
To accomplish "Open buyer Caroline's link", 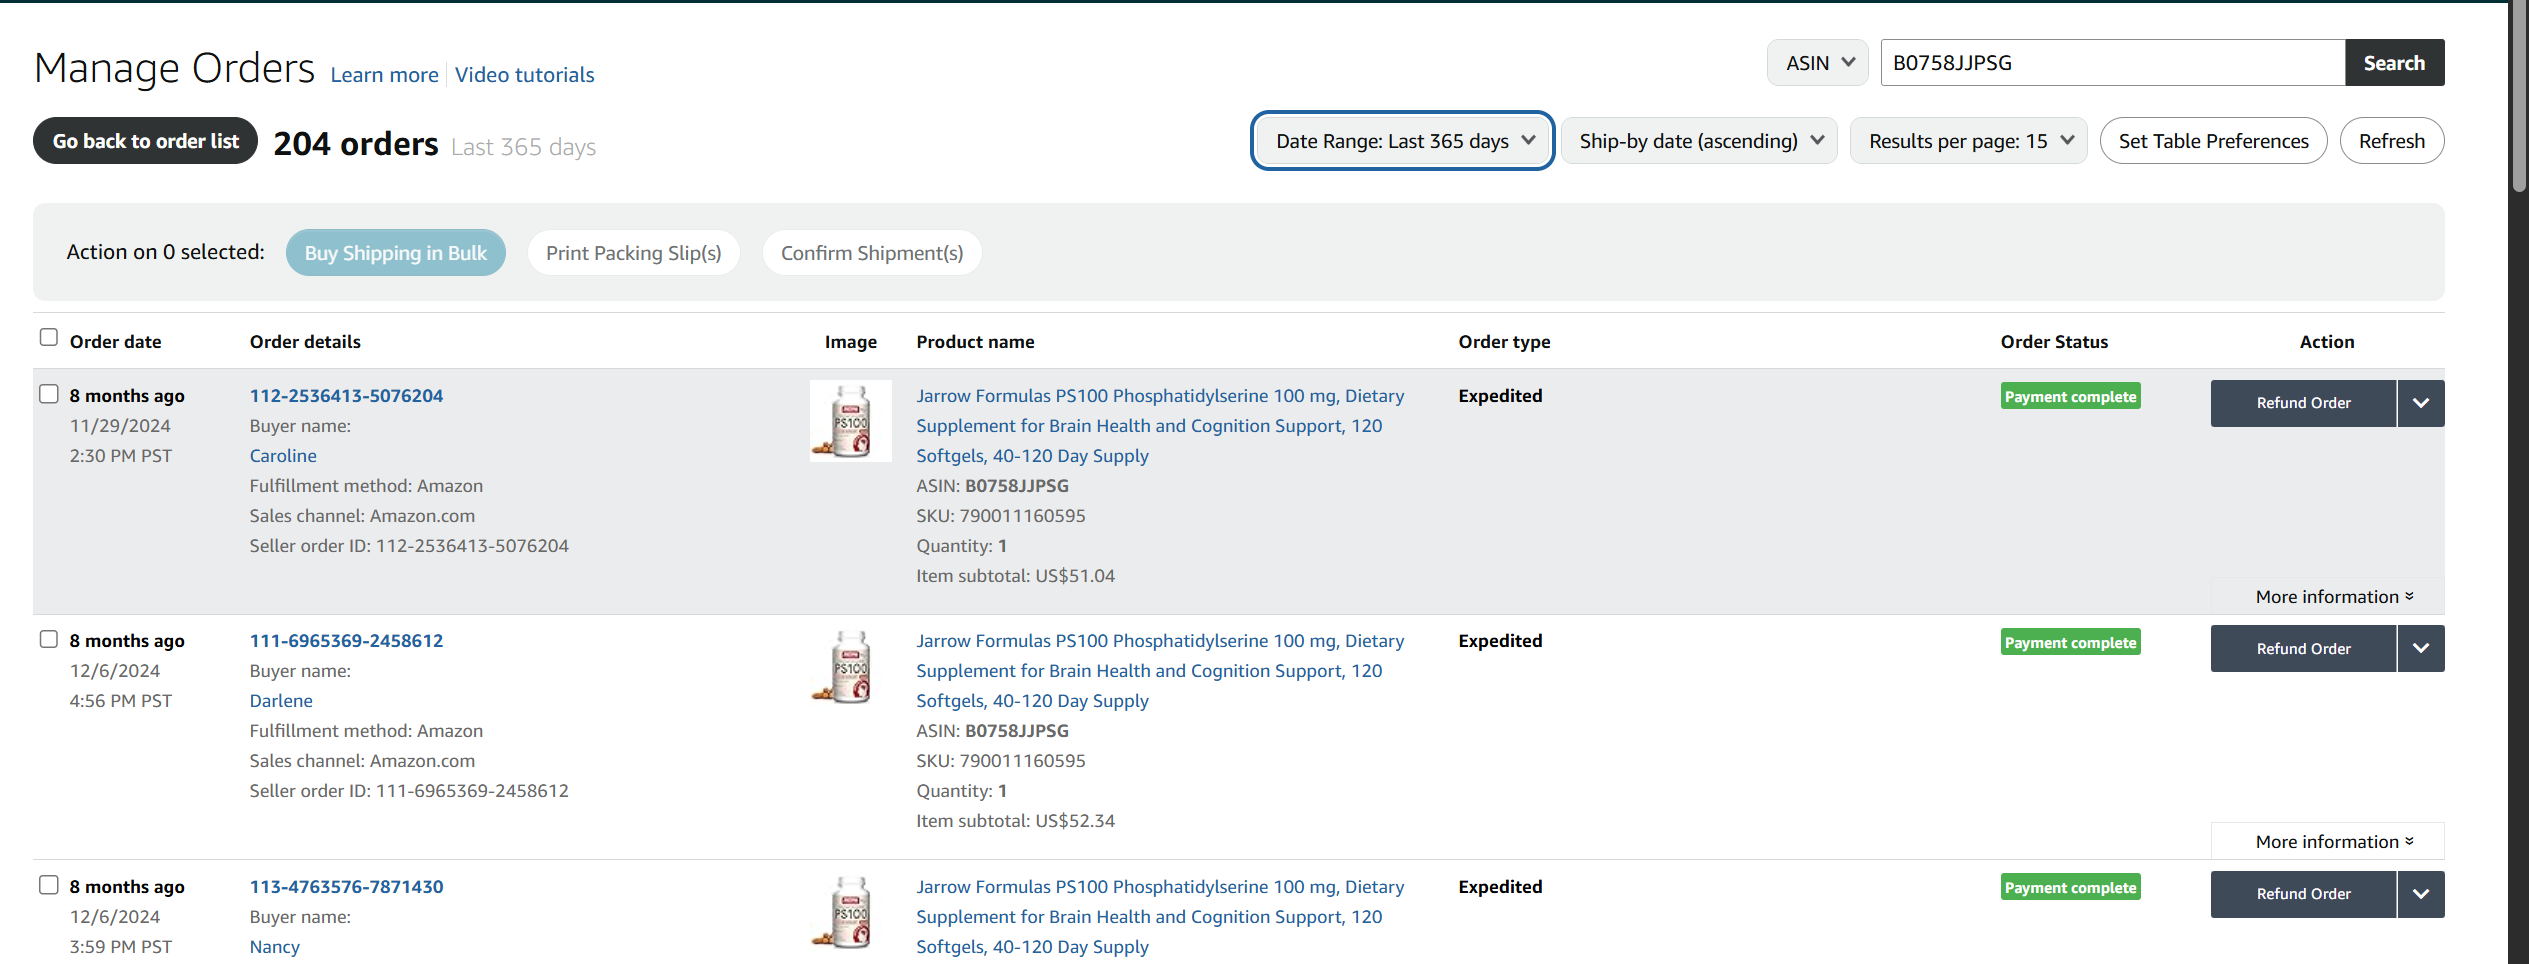I will click(x=283, y=456).
